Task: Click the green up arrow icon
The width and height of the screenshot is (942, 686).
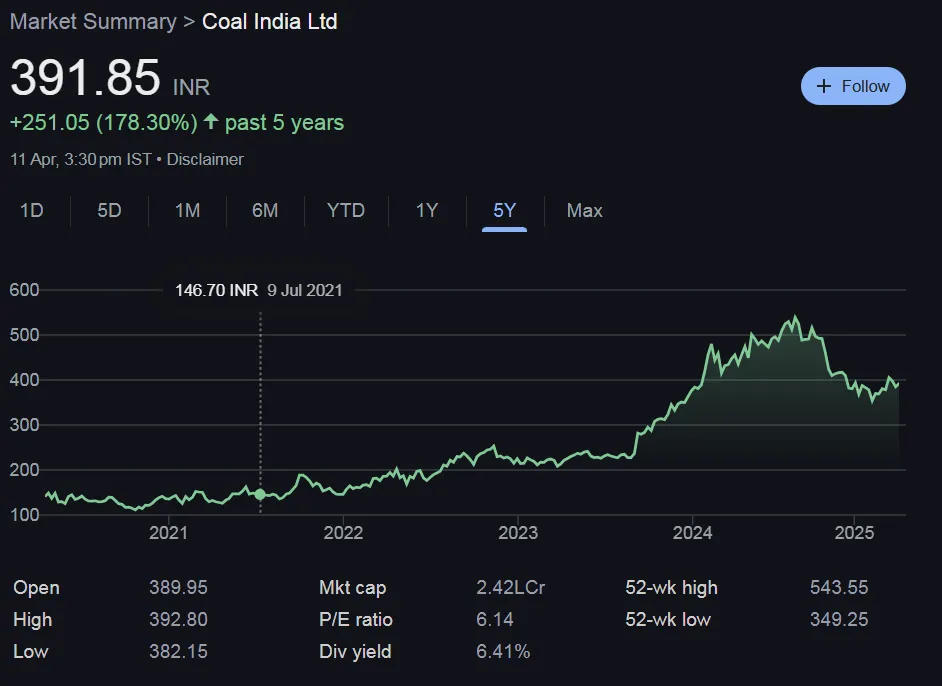Action: pos(210,121)
